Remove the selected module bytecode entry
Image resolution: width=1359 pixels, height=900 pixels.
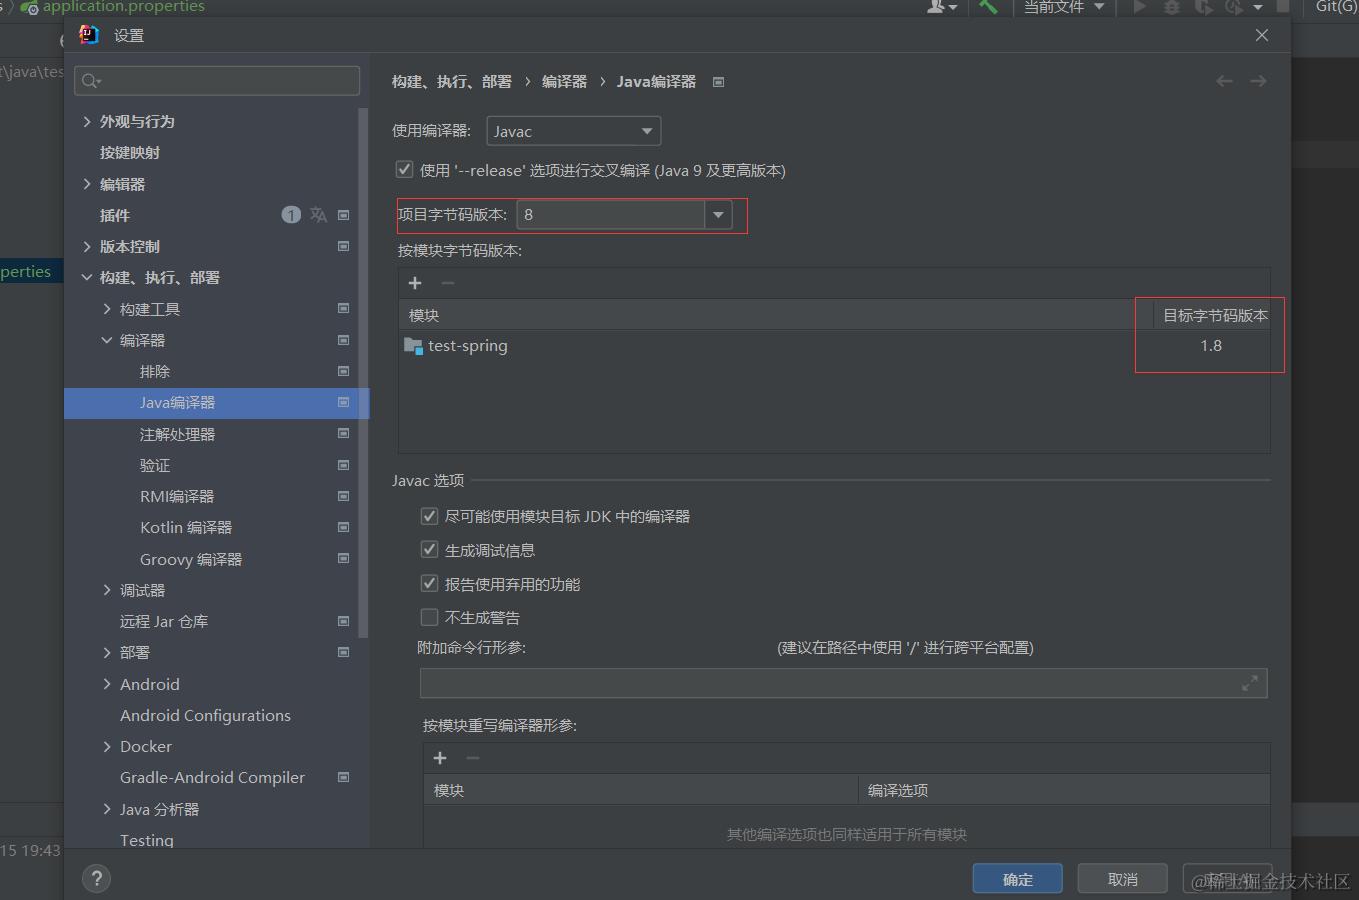[448, 283]
